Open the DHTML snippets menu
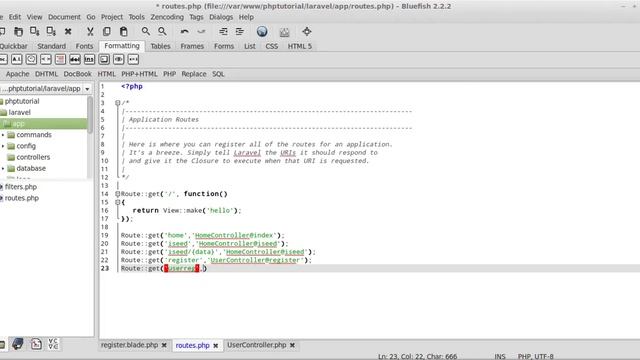The width and height of the screenshot is (640, 360). click(x=46, y=74)
